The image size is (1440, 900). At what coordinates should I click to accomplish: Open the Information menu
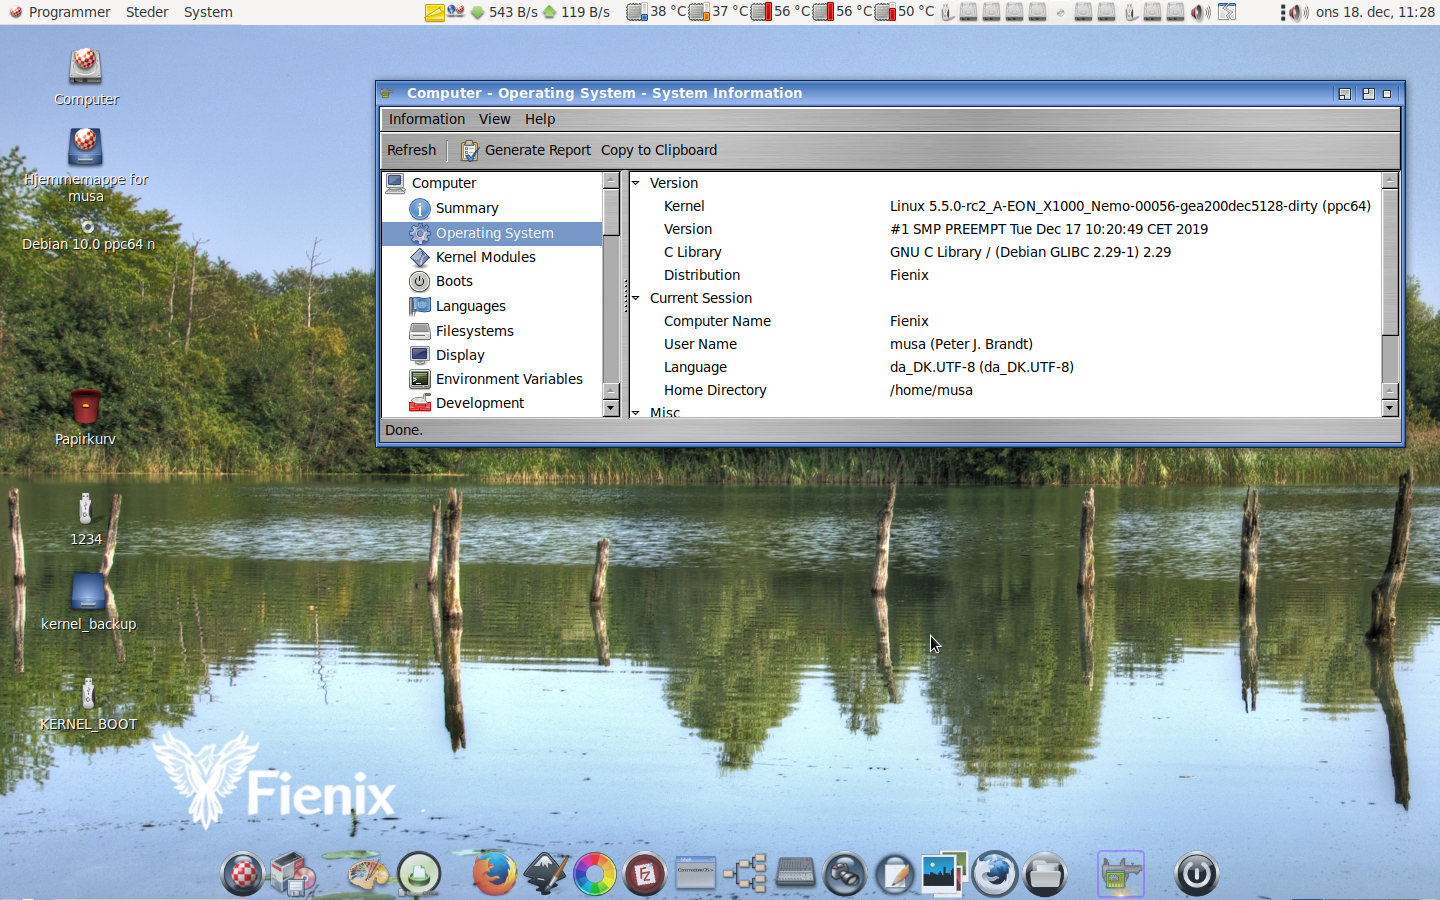tap(426, 119)
